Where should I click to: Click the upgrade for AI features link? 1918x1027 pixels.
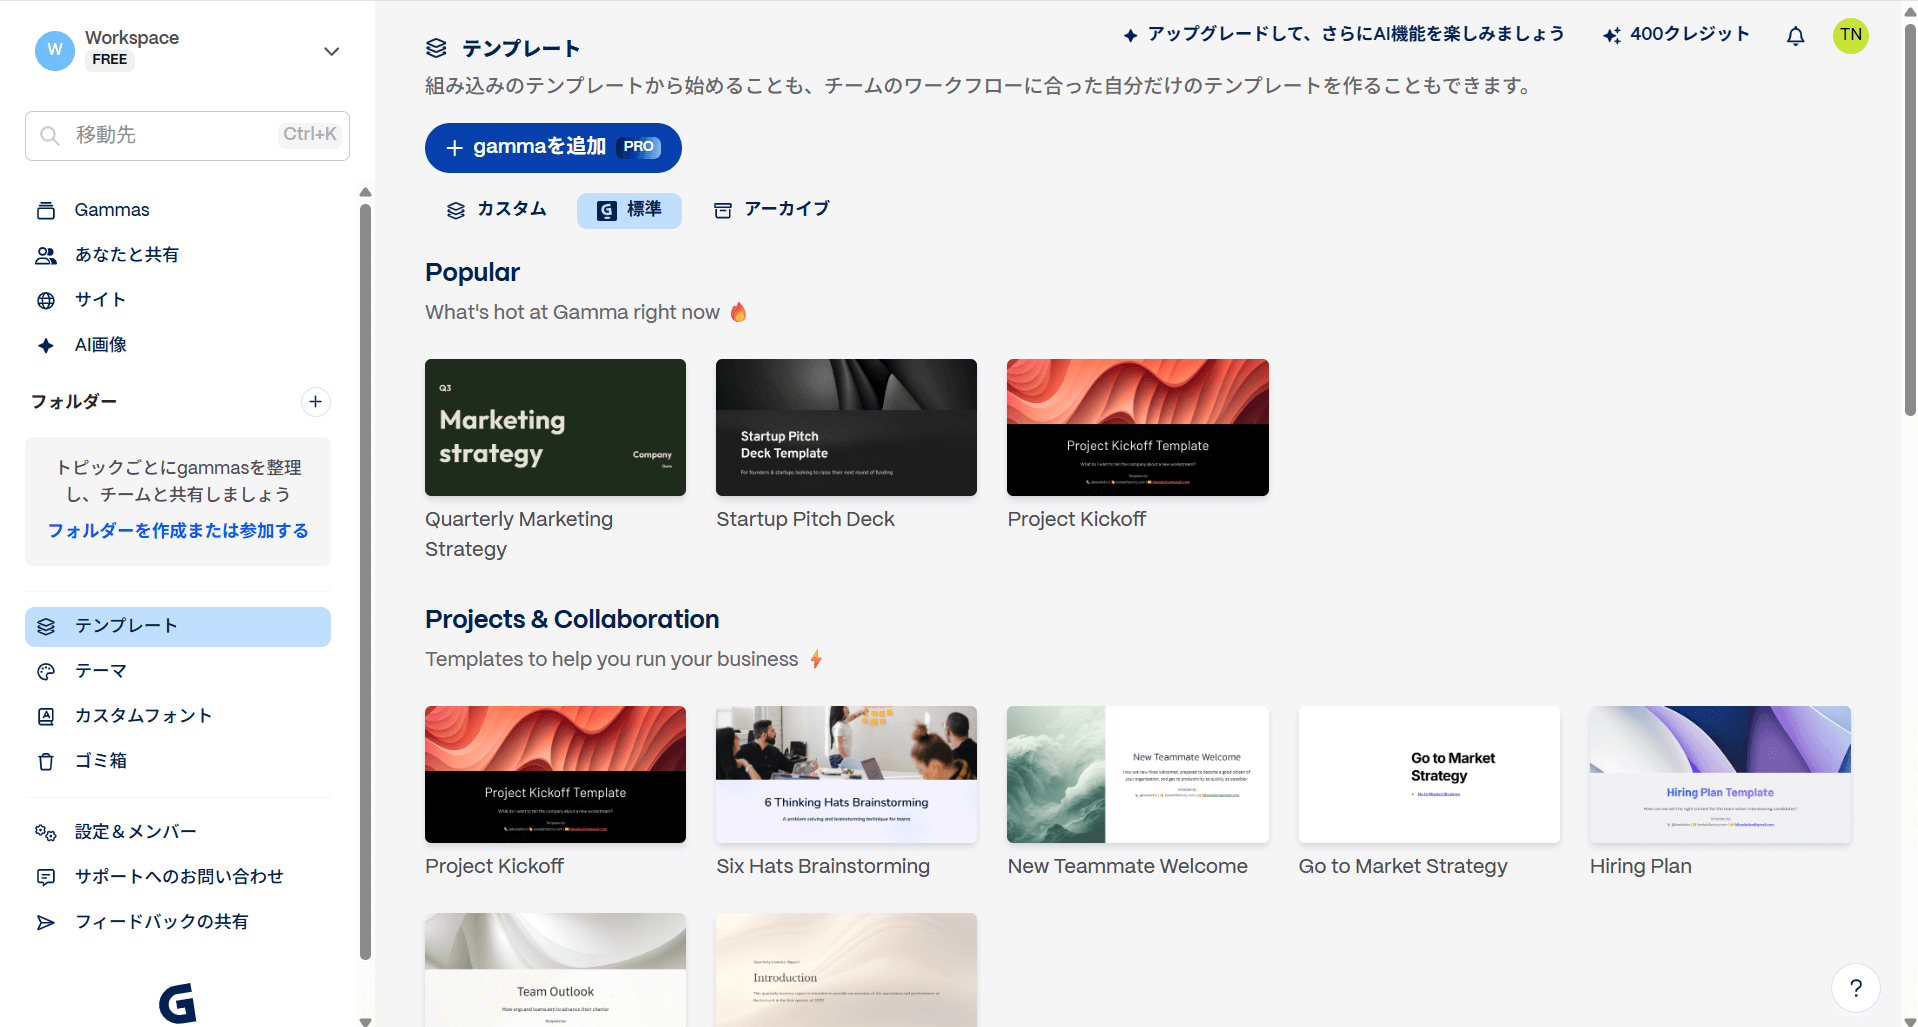[1343, 35]
